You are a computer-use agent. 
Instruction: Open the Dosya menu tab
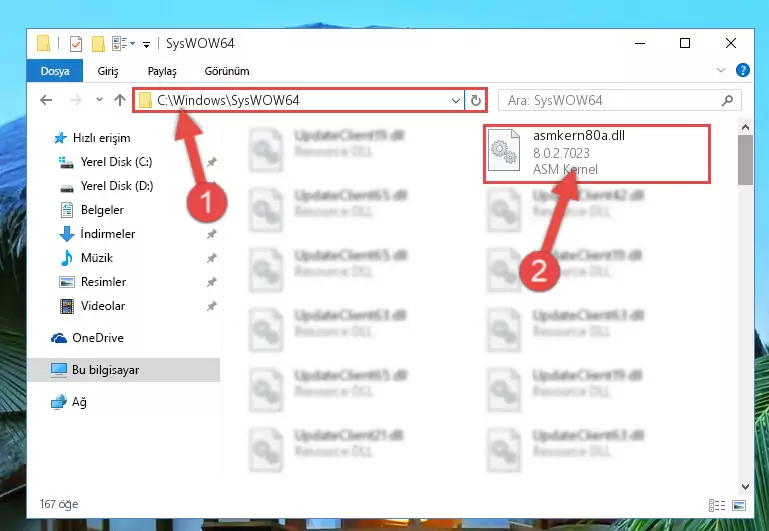[55, 71]
